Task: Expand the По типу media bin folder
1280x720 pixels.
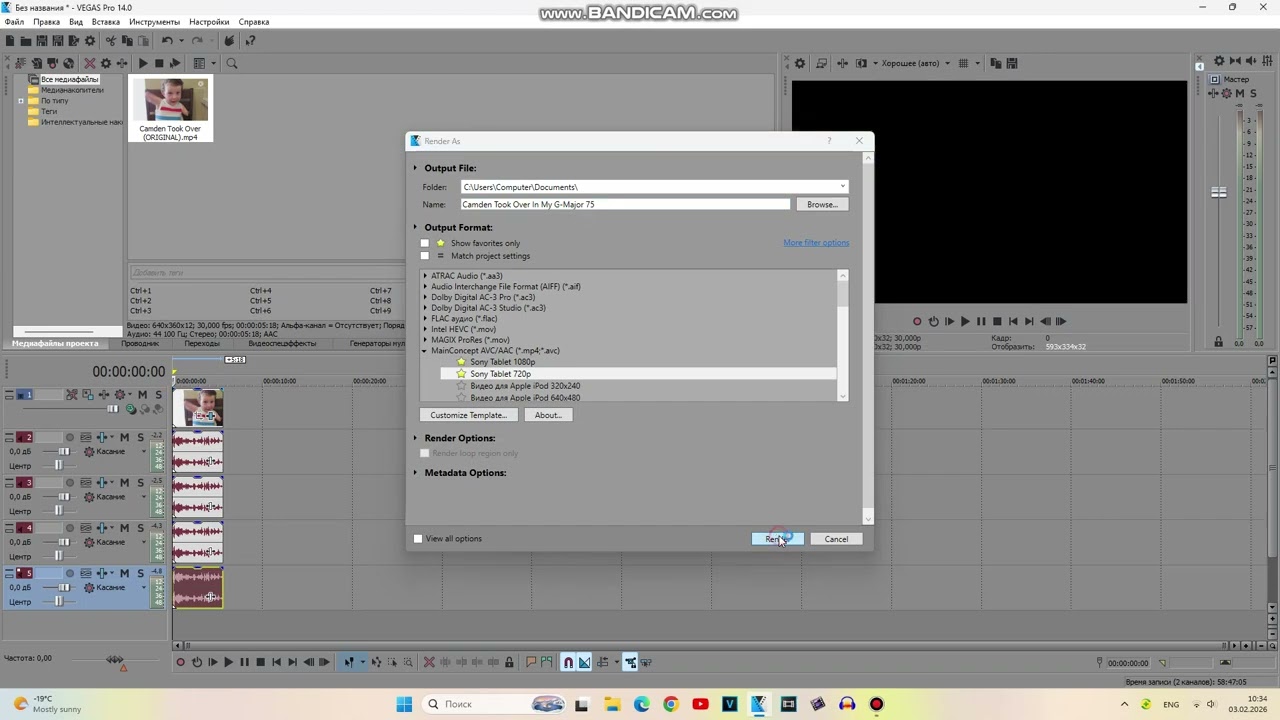Action: [21, 101]
